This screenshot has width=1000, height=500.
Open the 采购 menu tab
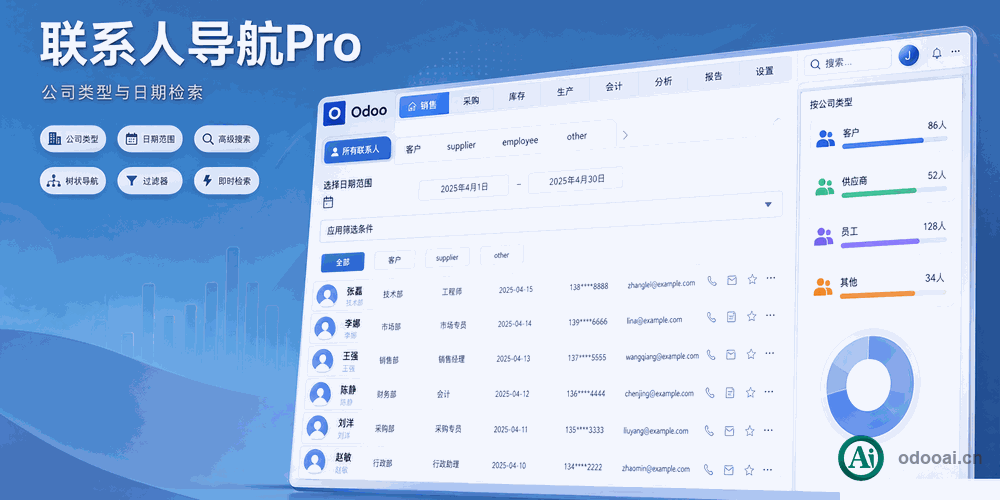point(471,101)
